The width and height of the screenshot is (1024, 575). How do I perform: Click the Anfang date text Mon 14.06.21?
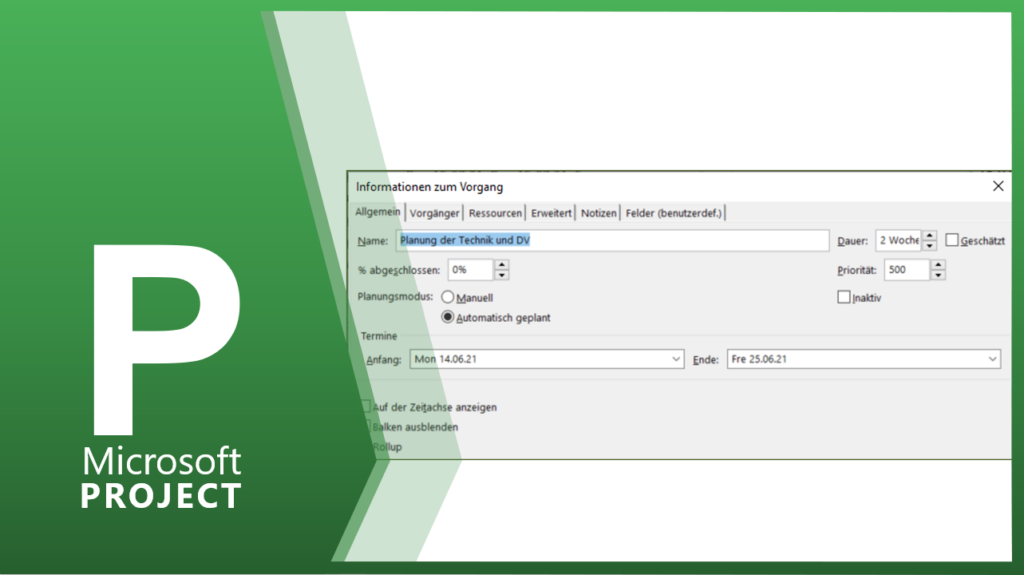(445, 359)
